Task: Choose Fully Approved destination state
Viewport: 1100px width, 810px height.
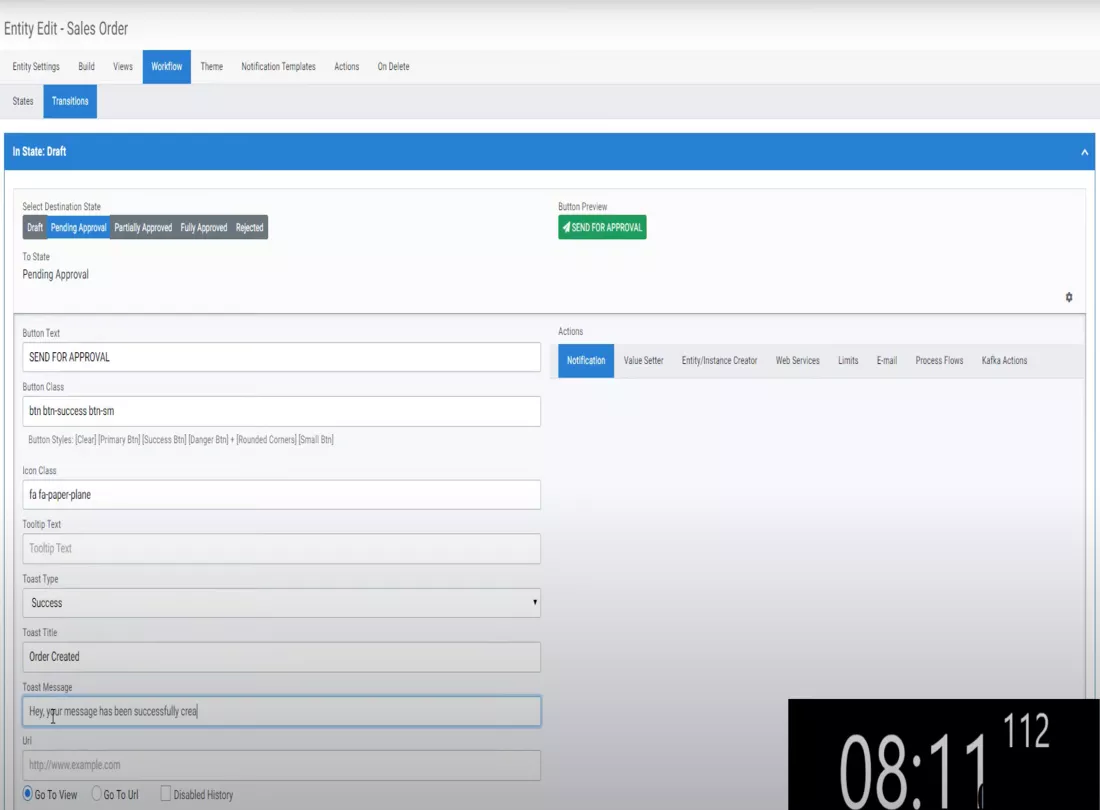Action: pyautogui.click(x=203, y=227)
